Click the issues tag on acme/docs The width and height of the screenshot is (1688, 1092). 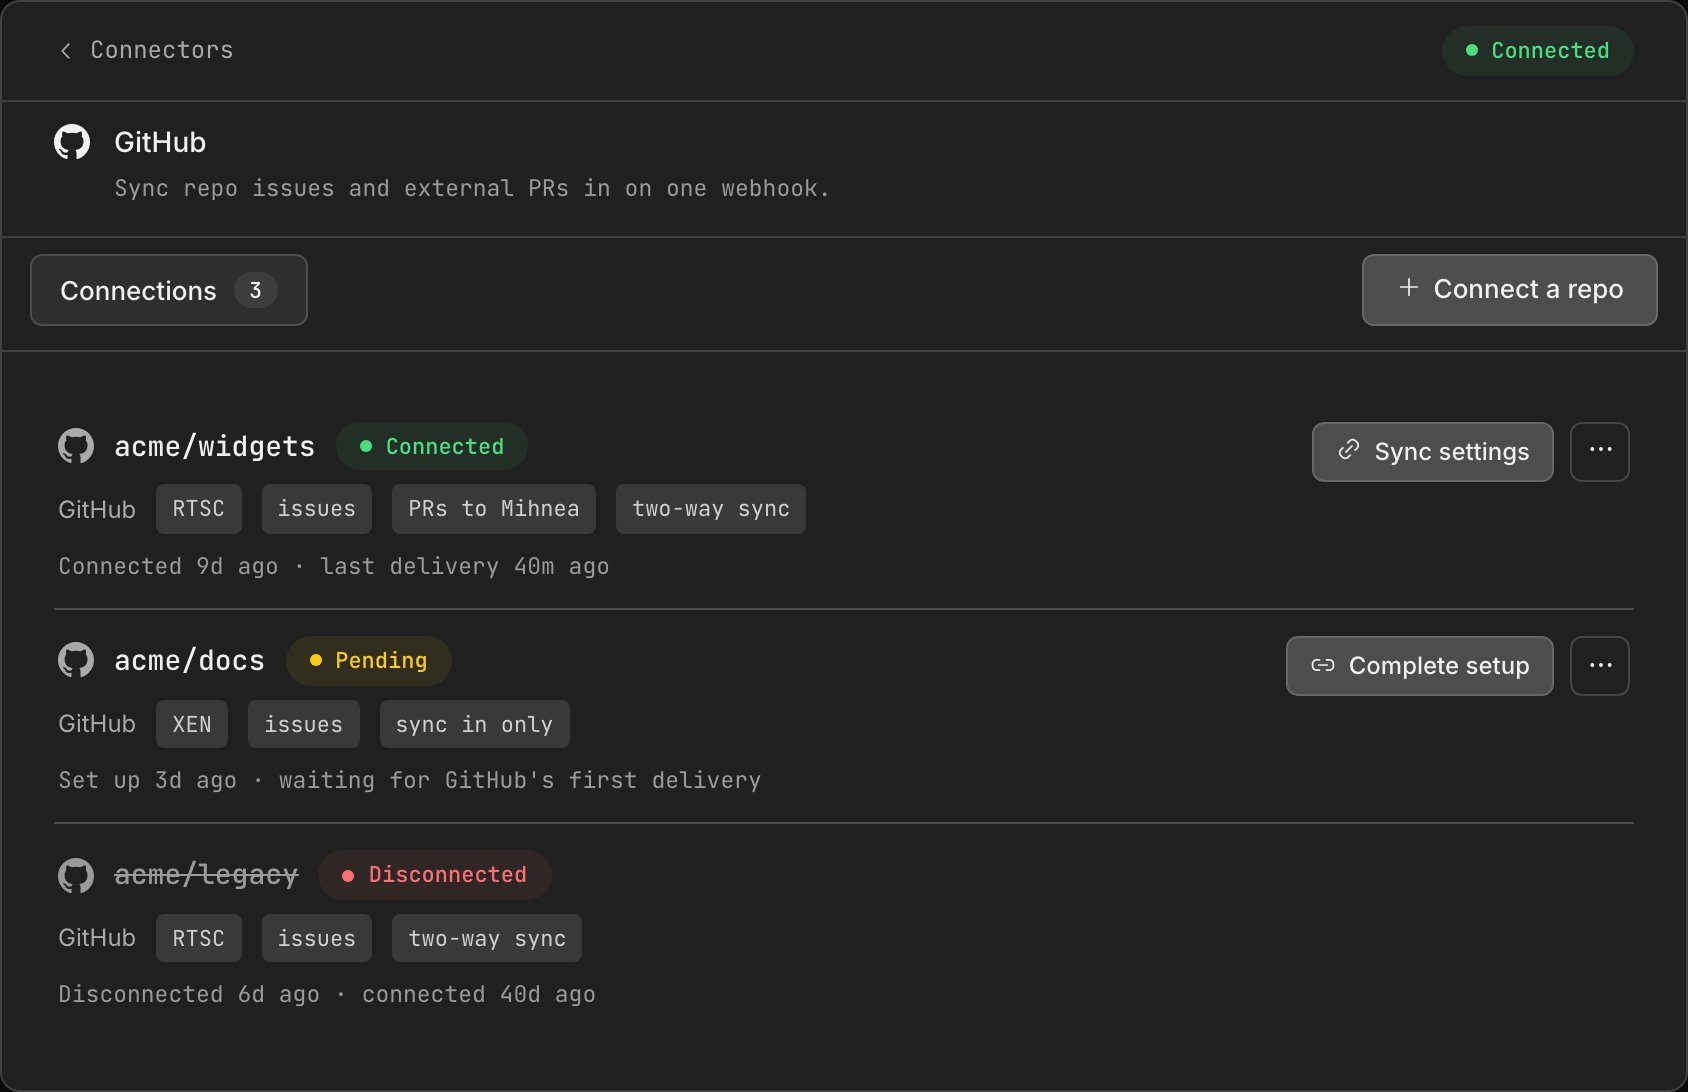(304, 724)
